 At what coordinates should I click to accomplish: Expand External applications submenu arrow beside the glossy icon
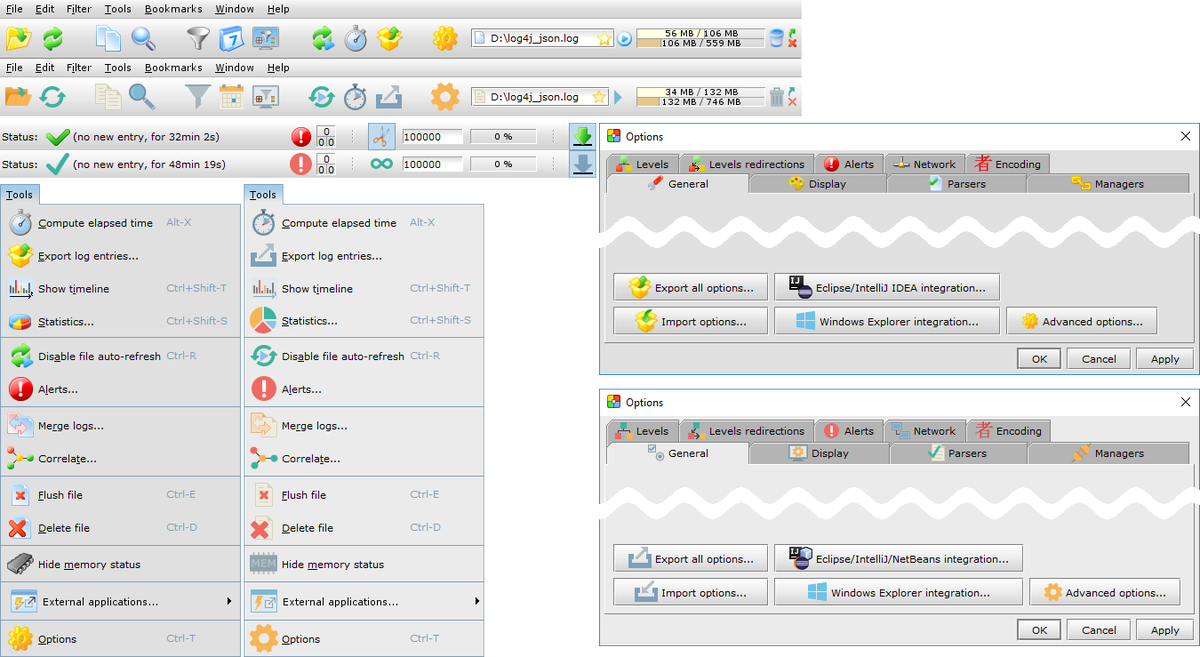click(229, 601)
